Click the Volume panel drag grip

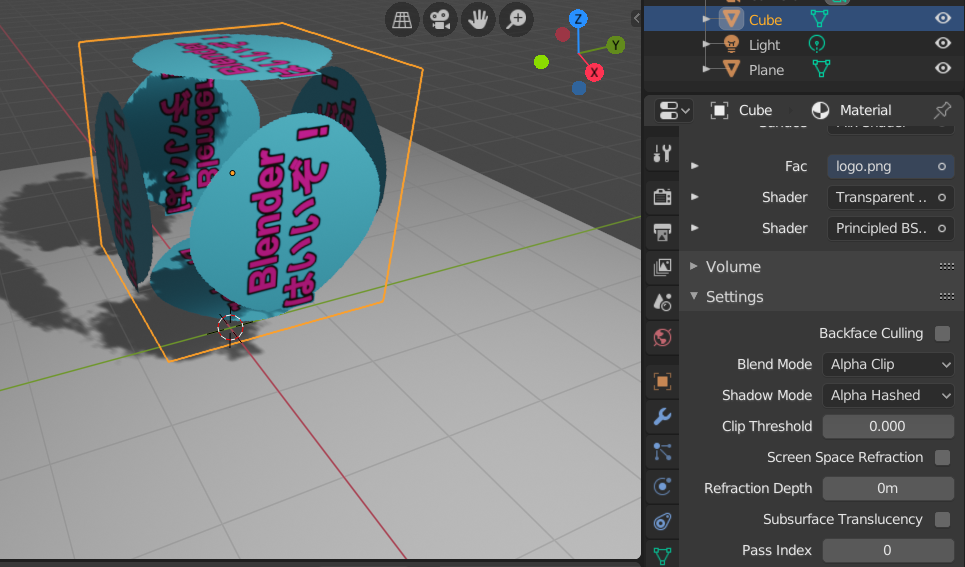947,267
